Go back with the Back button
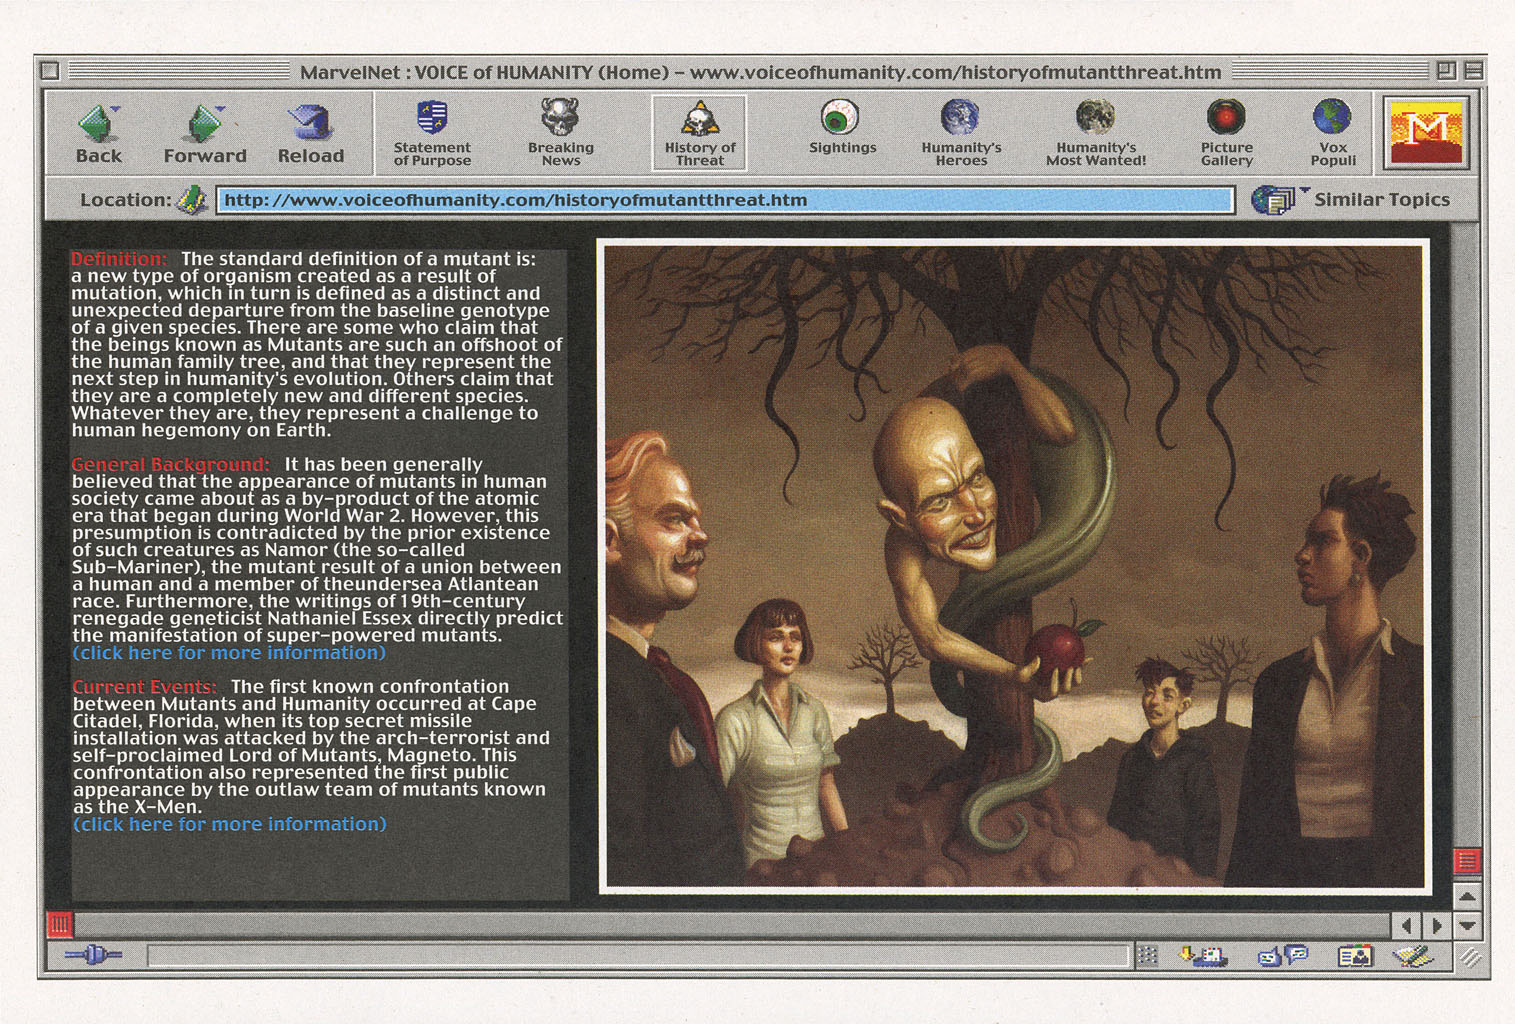 98,133
